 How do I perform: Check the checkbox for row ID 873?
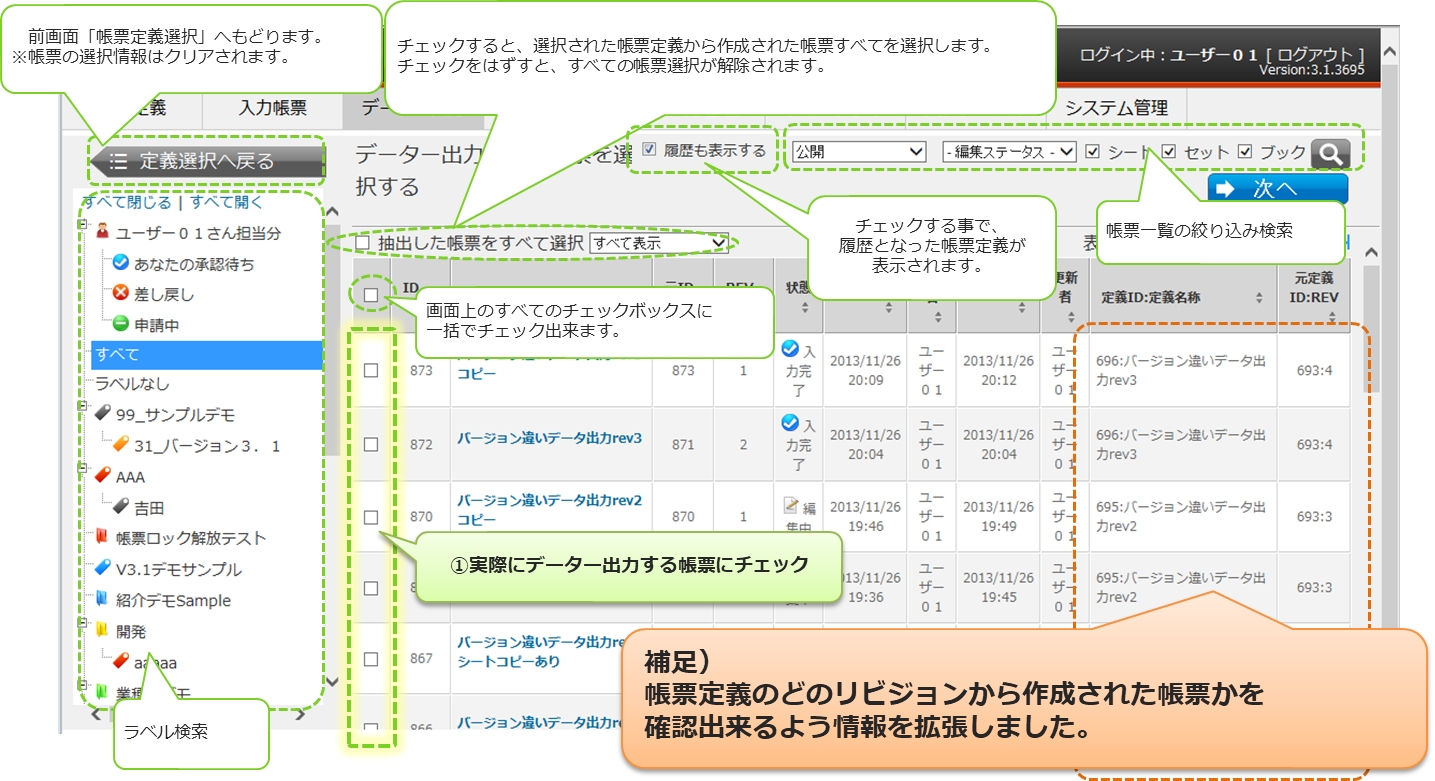[371, 370]
